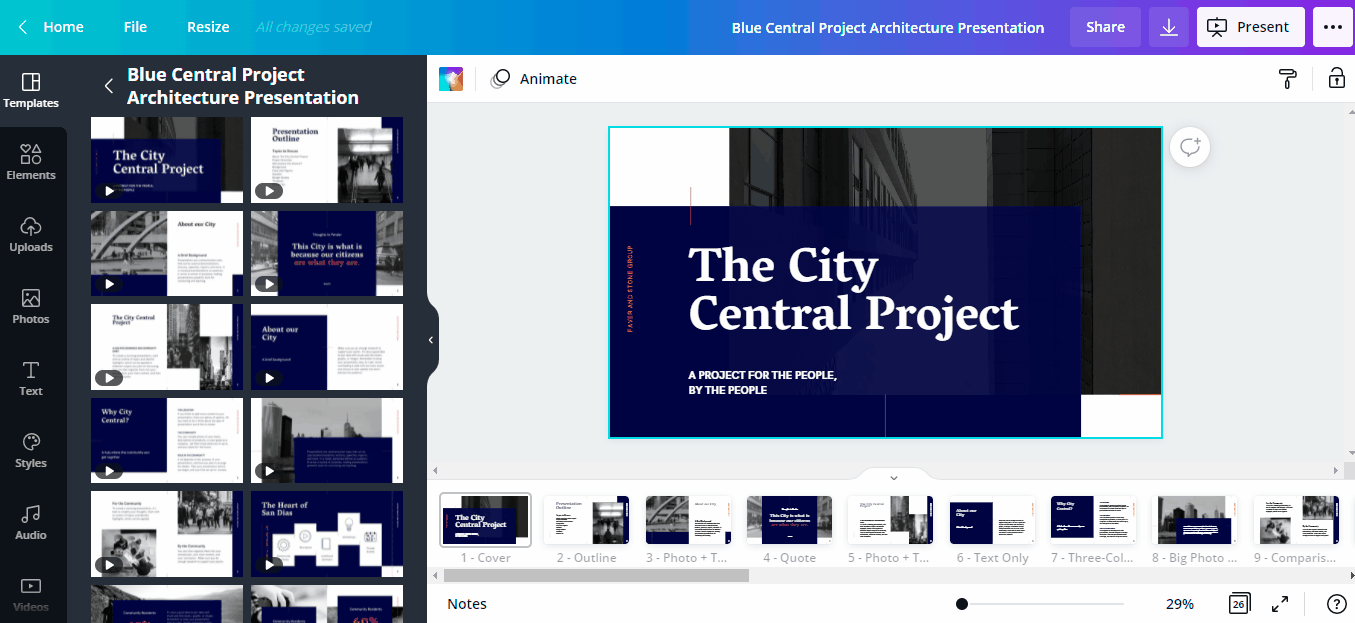1355x623 pixels.
Task: Open the Elements panel in the sidebar
Action: pos(31,161)
